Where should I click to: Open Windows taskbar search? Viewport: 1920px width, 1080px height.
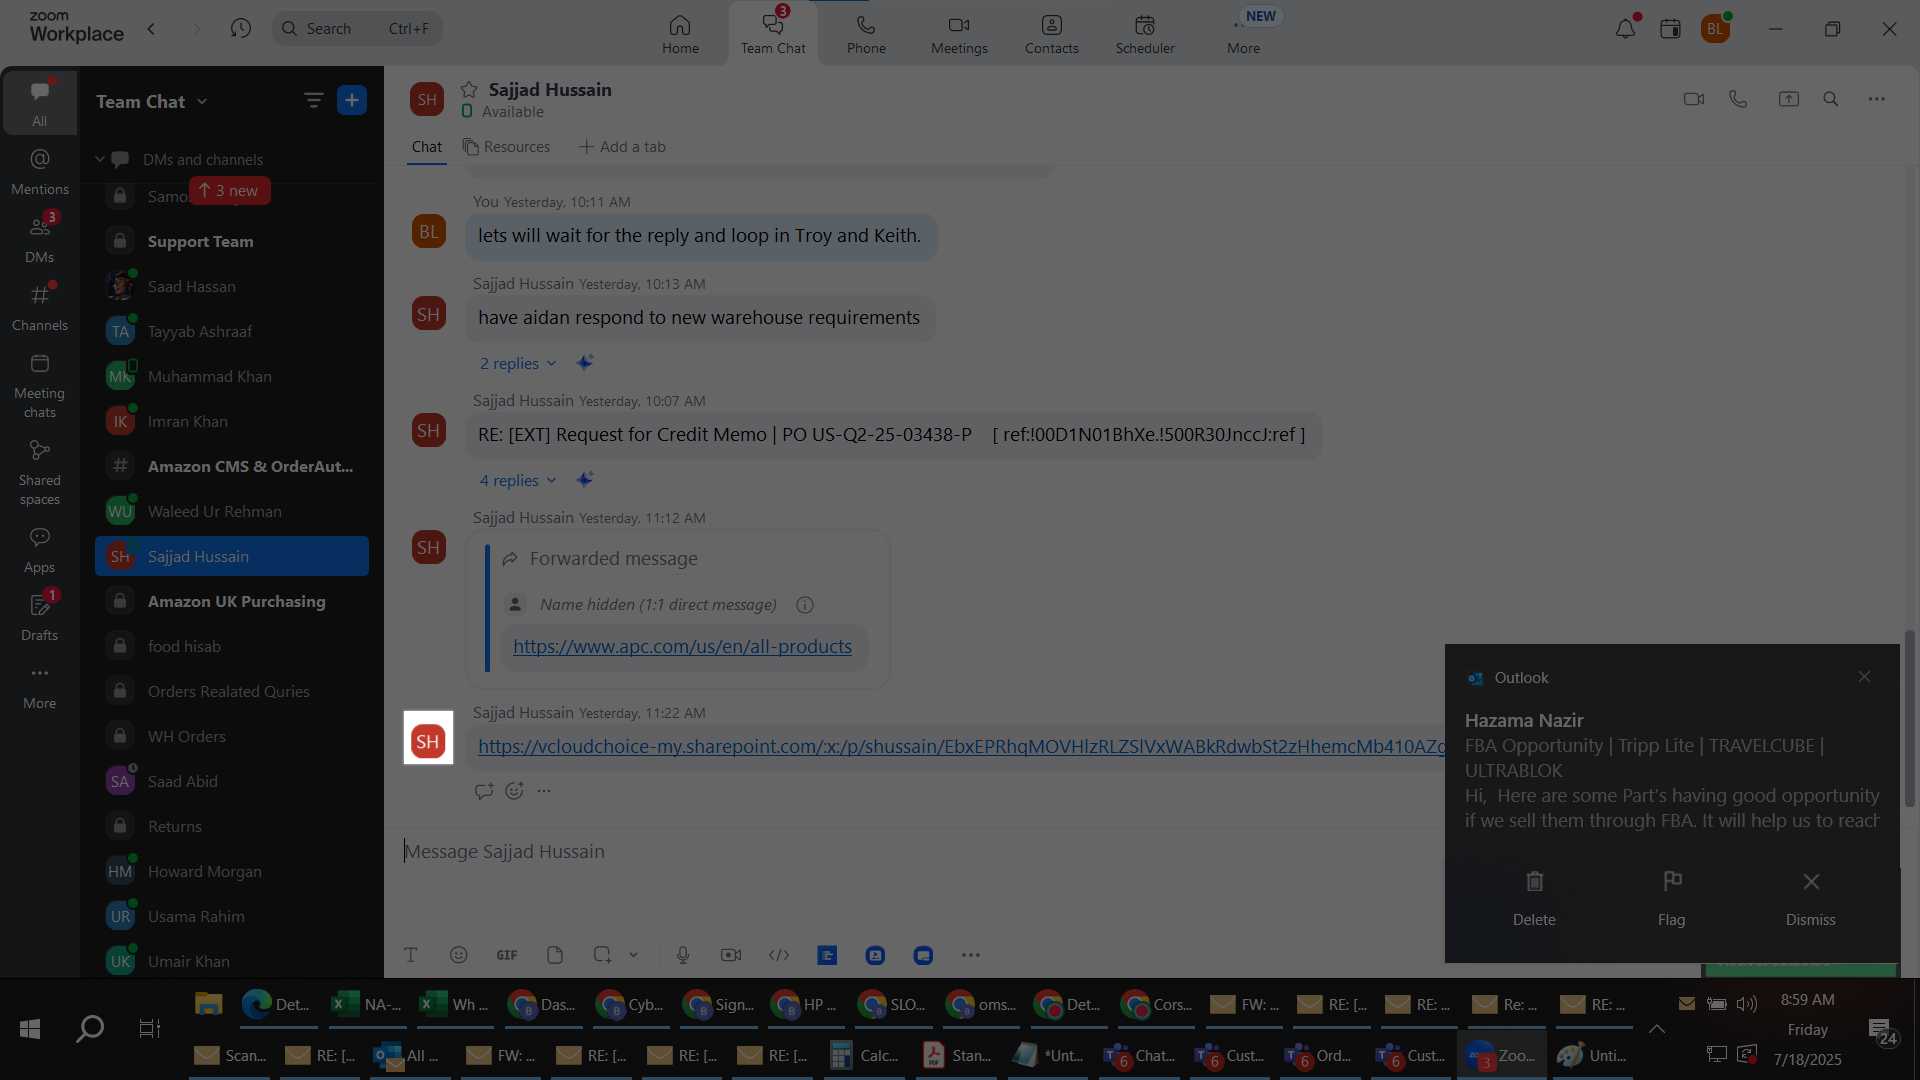pyautogui.click(x=90, y=1028)
